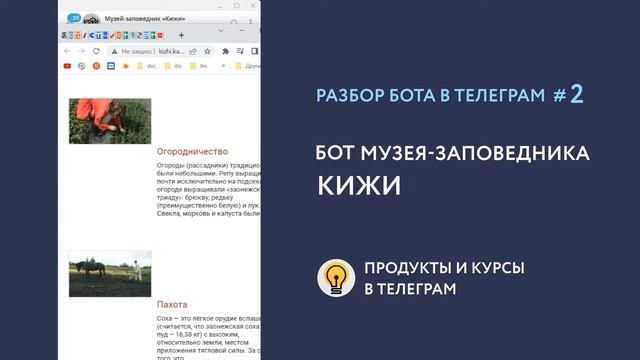The width and height of the screenshot is (640, 360).
Task: Open the orange round bookmark icon
Action: point(96,66)
